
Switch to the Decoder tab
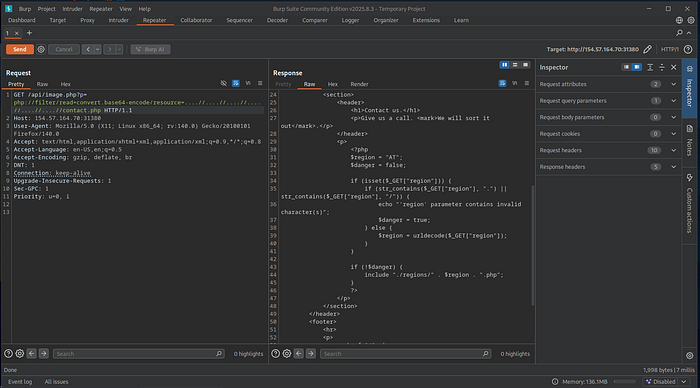pos(277,20)
